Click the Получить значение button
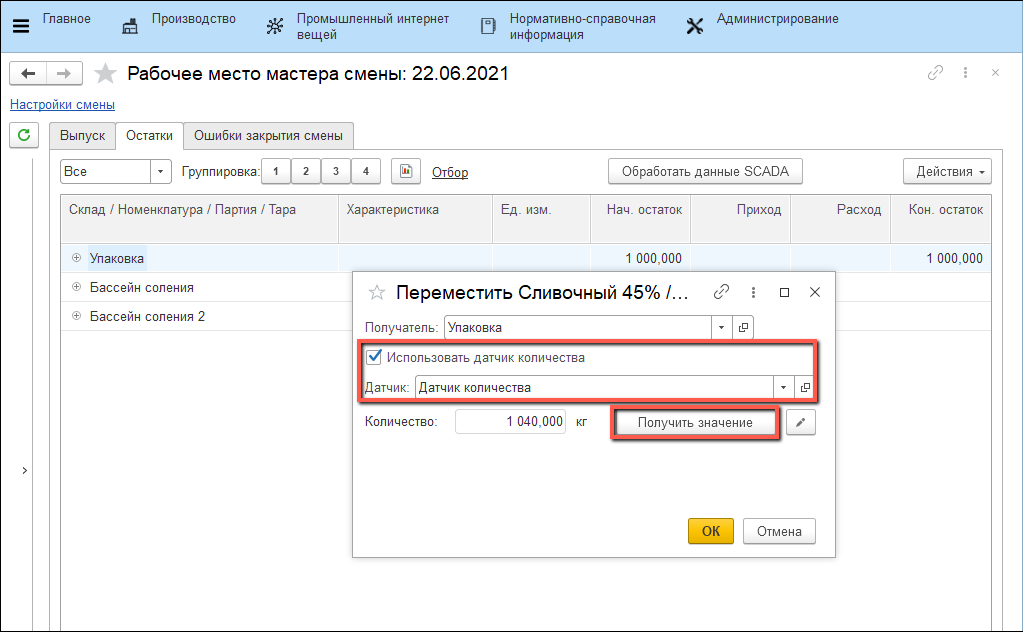1023x632 pixels. [x=695, y=423]
